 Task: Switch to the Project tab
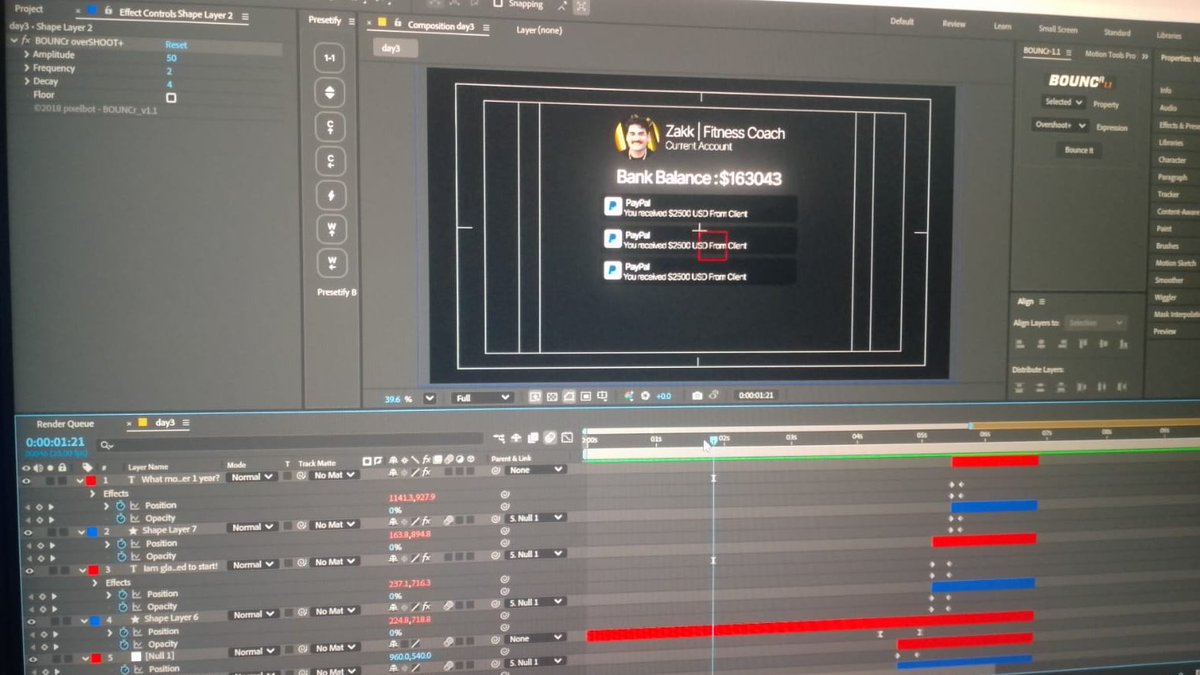click(x=29, y=9)
